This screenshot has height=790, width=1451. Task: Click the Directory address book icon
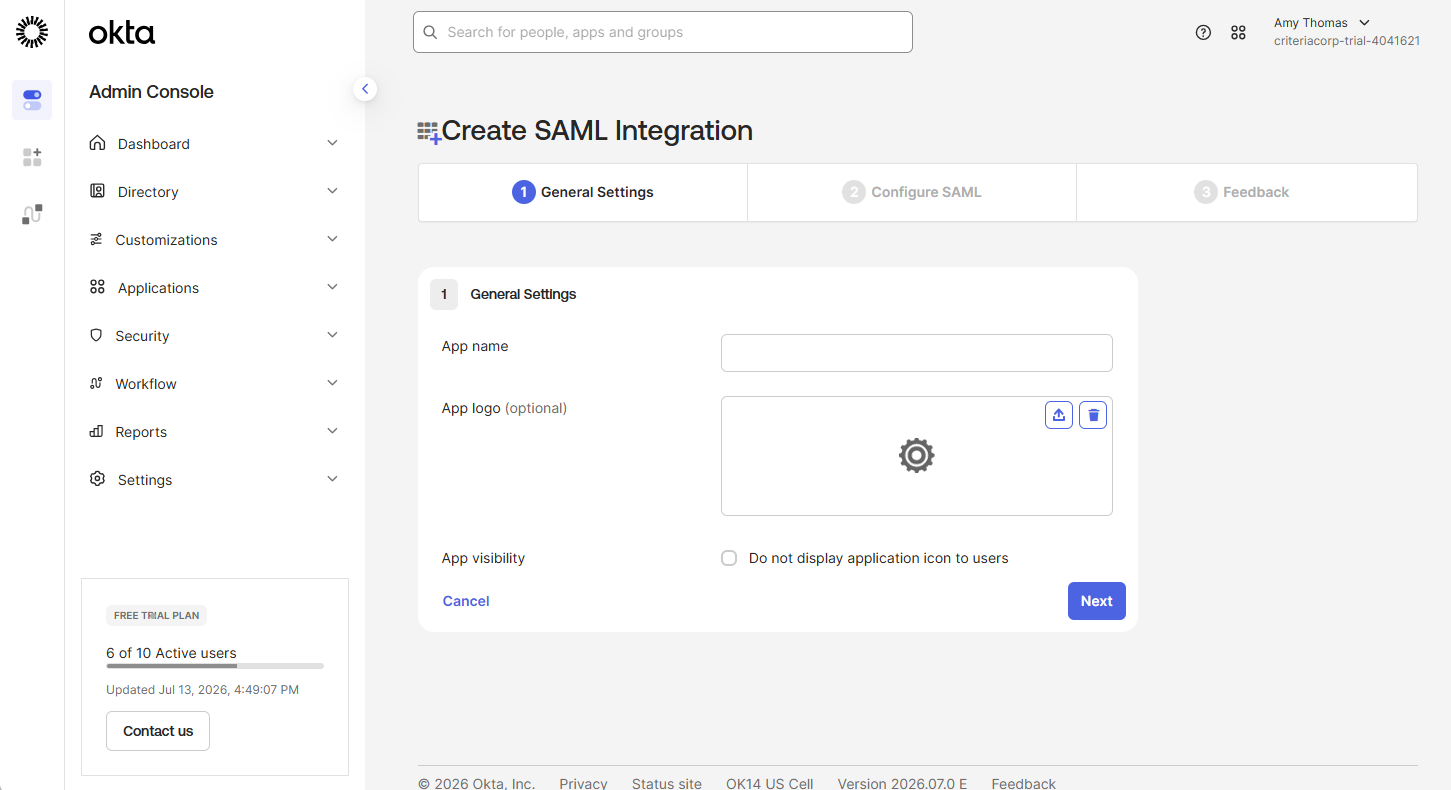click(x=97, y=191)
